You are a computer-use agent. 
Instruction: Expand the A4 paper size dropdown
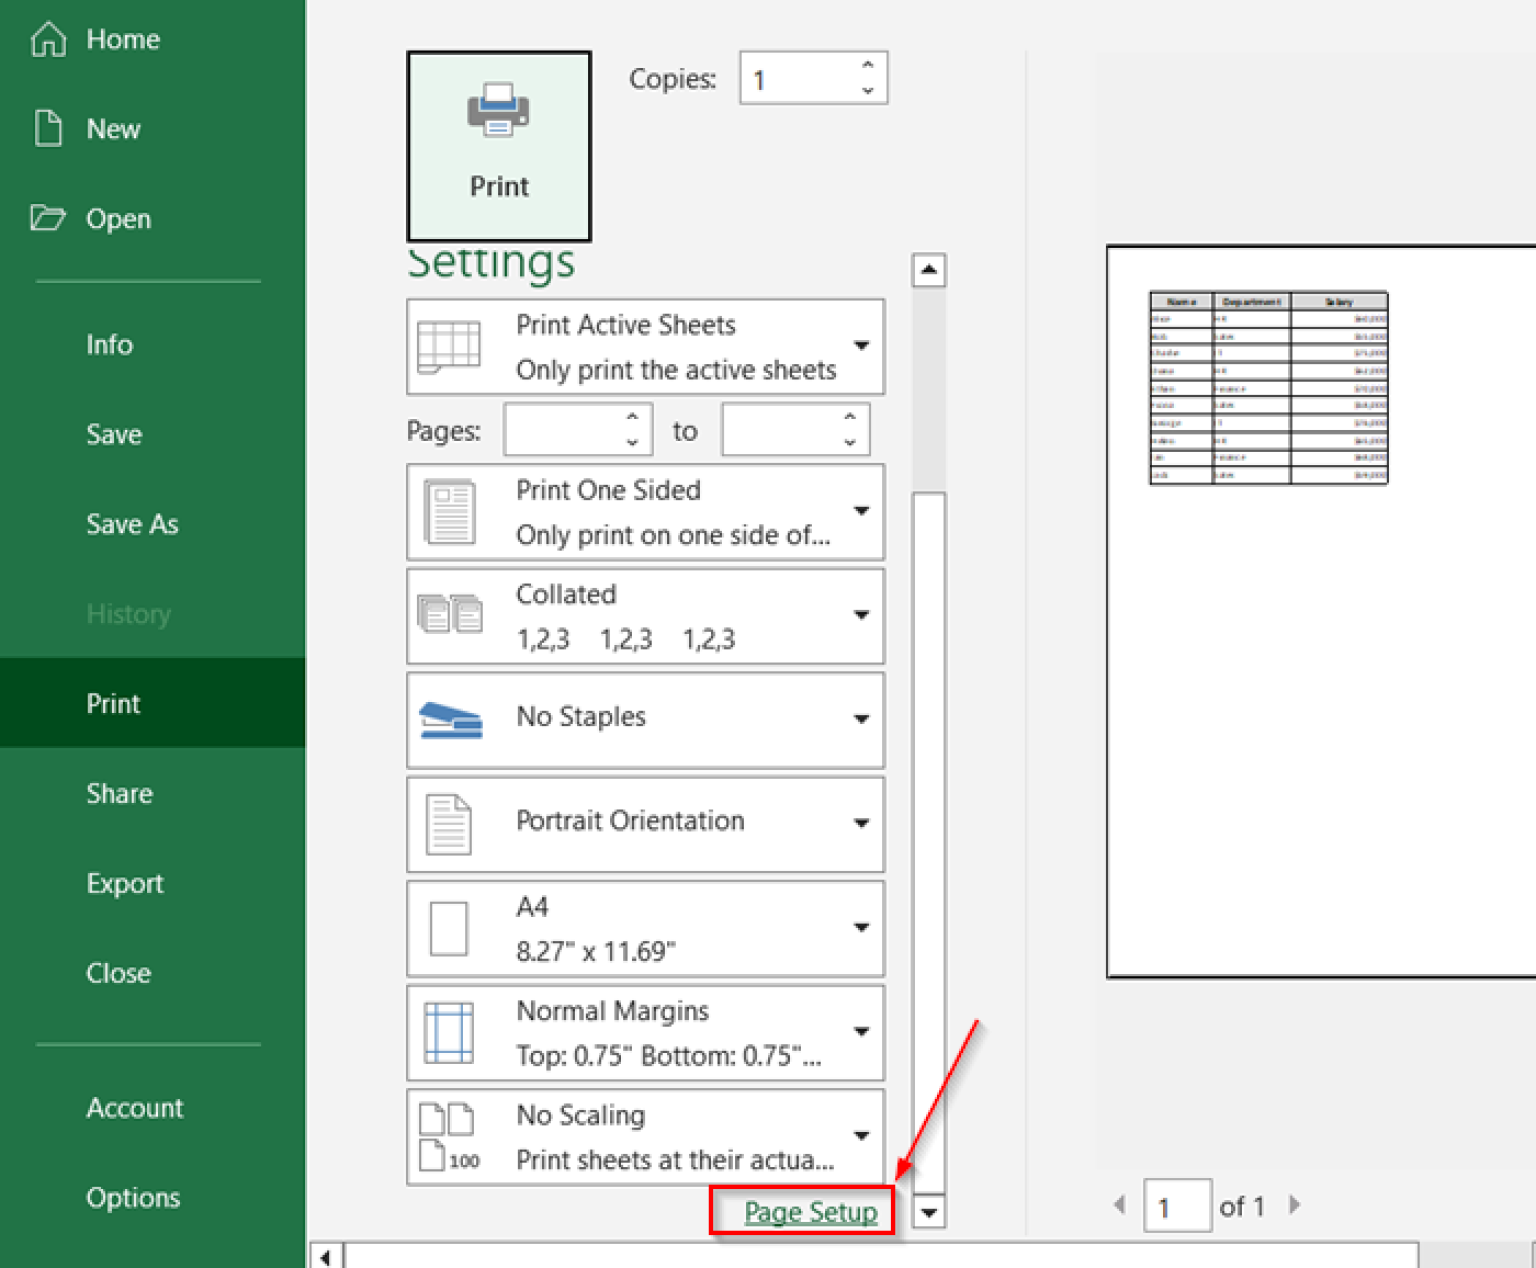coord(861,927)
